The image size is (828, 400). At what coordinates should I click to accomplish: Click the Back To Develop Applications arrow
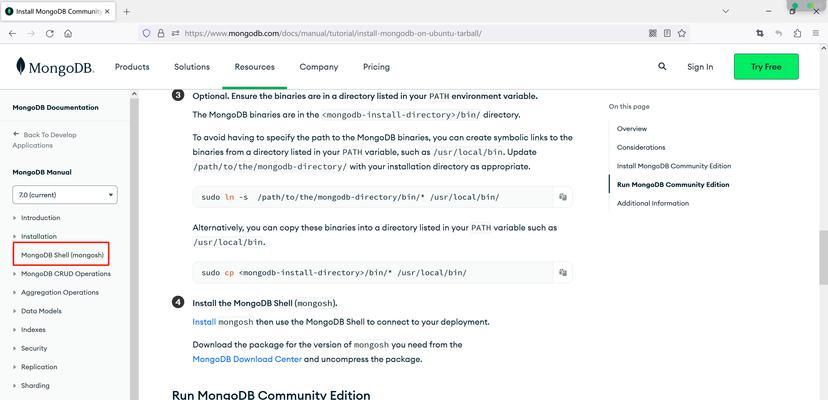pos(16,134)
